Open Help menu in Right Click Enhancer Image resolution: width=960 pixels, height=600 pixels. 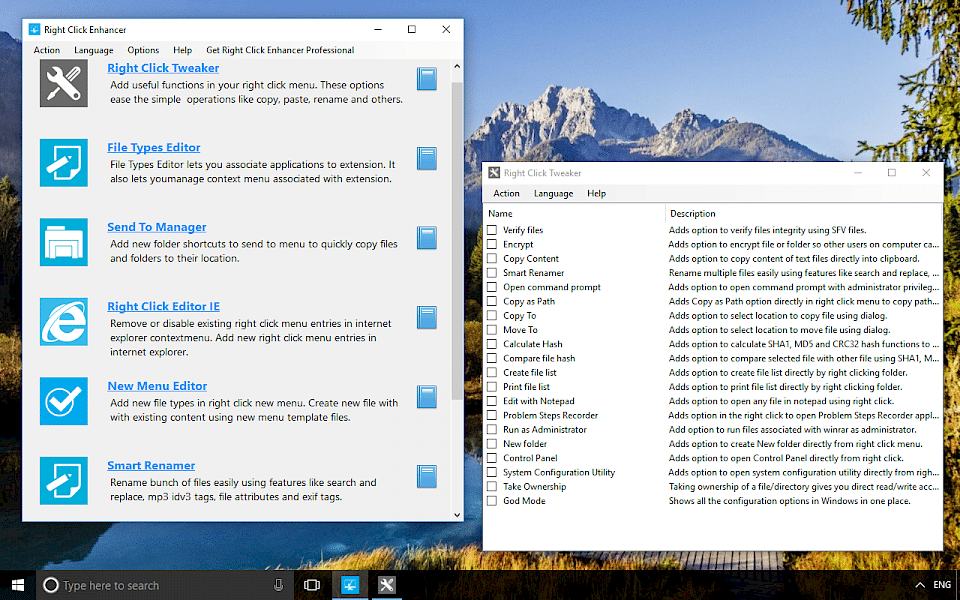pos(182,50)
